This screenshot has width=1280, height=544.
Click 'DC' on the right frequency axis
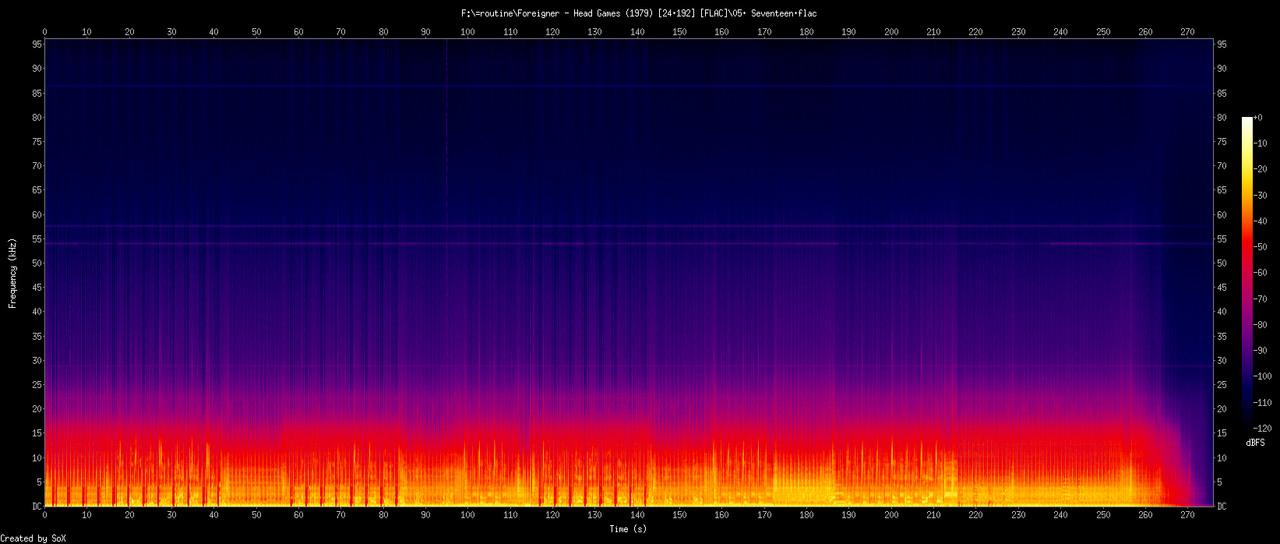1222,507
